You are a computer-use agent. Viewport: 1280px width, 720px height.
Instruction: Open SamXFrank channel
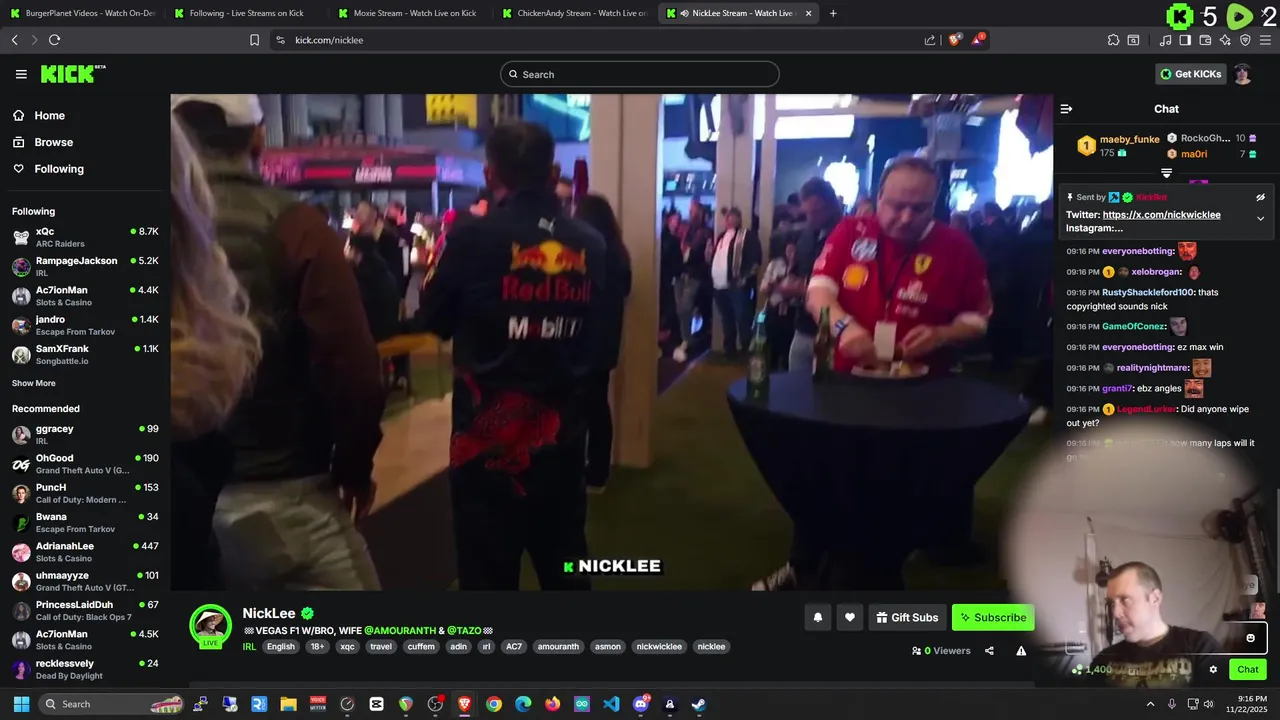[85, 354]
